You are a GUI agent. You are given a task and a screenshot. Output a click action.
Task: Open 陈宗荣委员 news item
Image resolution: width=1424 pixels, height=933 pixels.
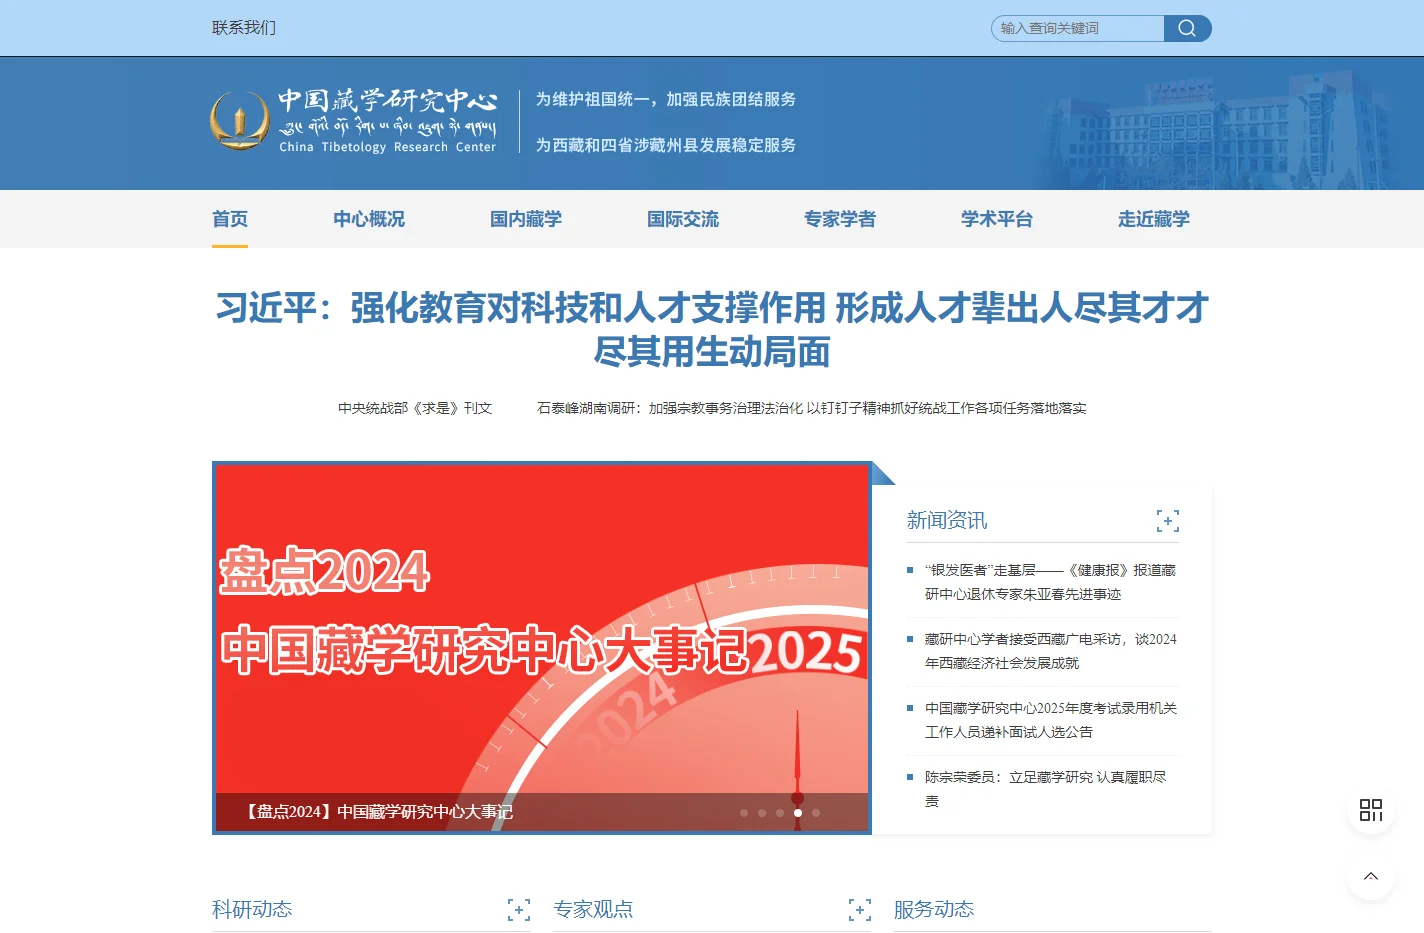tap(1045, 789)
